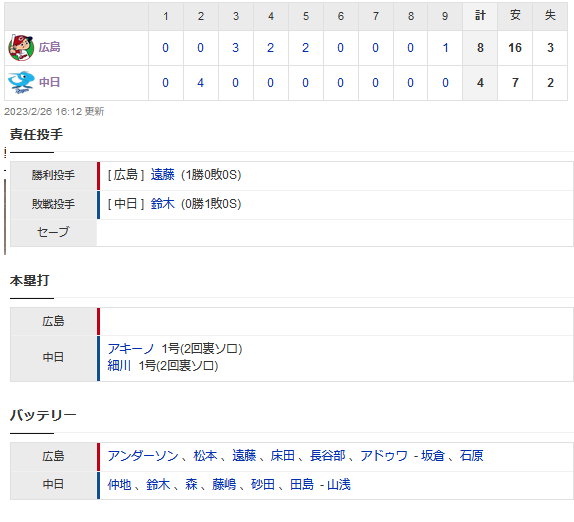Open アキーノ home run player link
Screen dimensions: 574x522
click(131, 348)
